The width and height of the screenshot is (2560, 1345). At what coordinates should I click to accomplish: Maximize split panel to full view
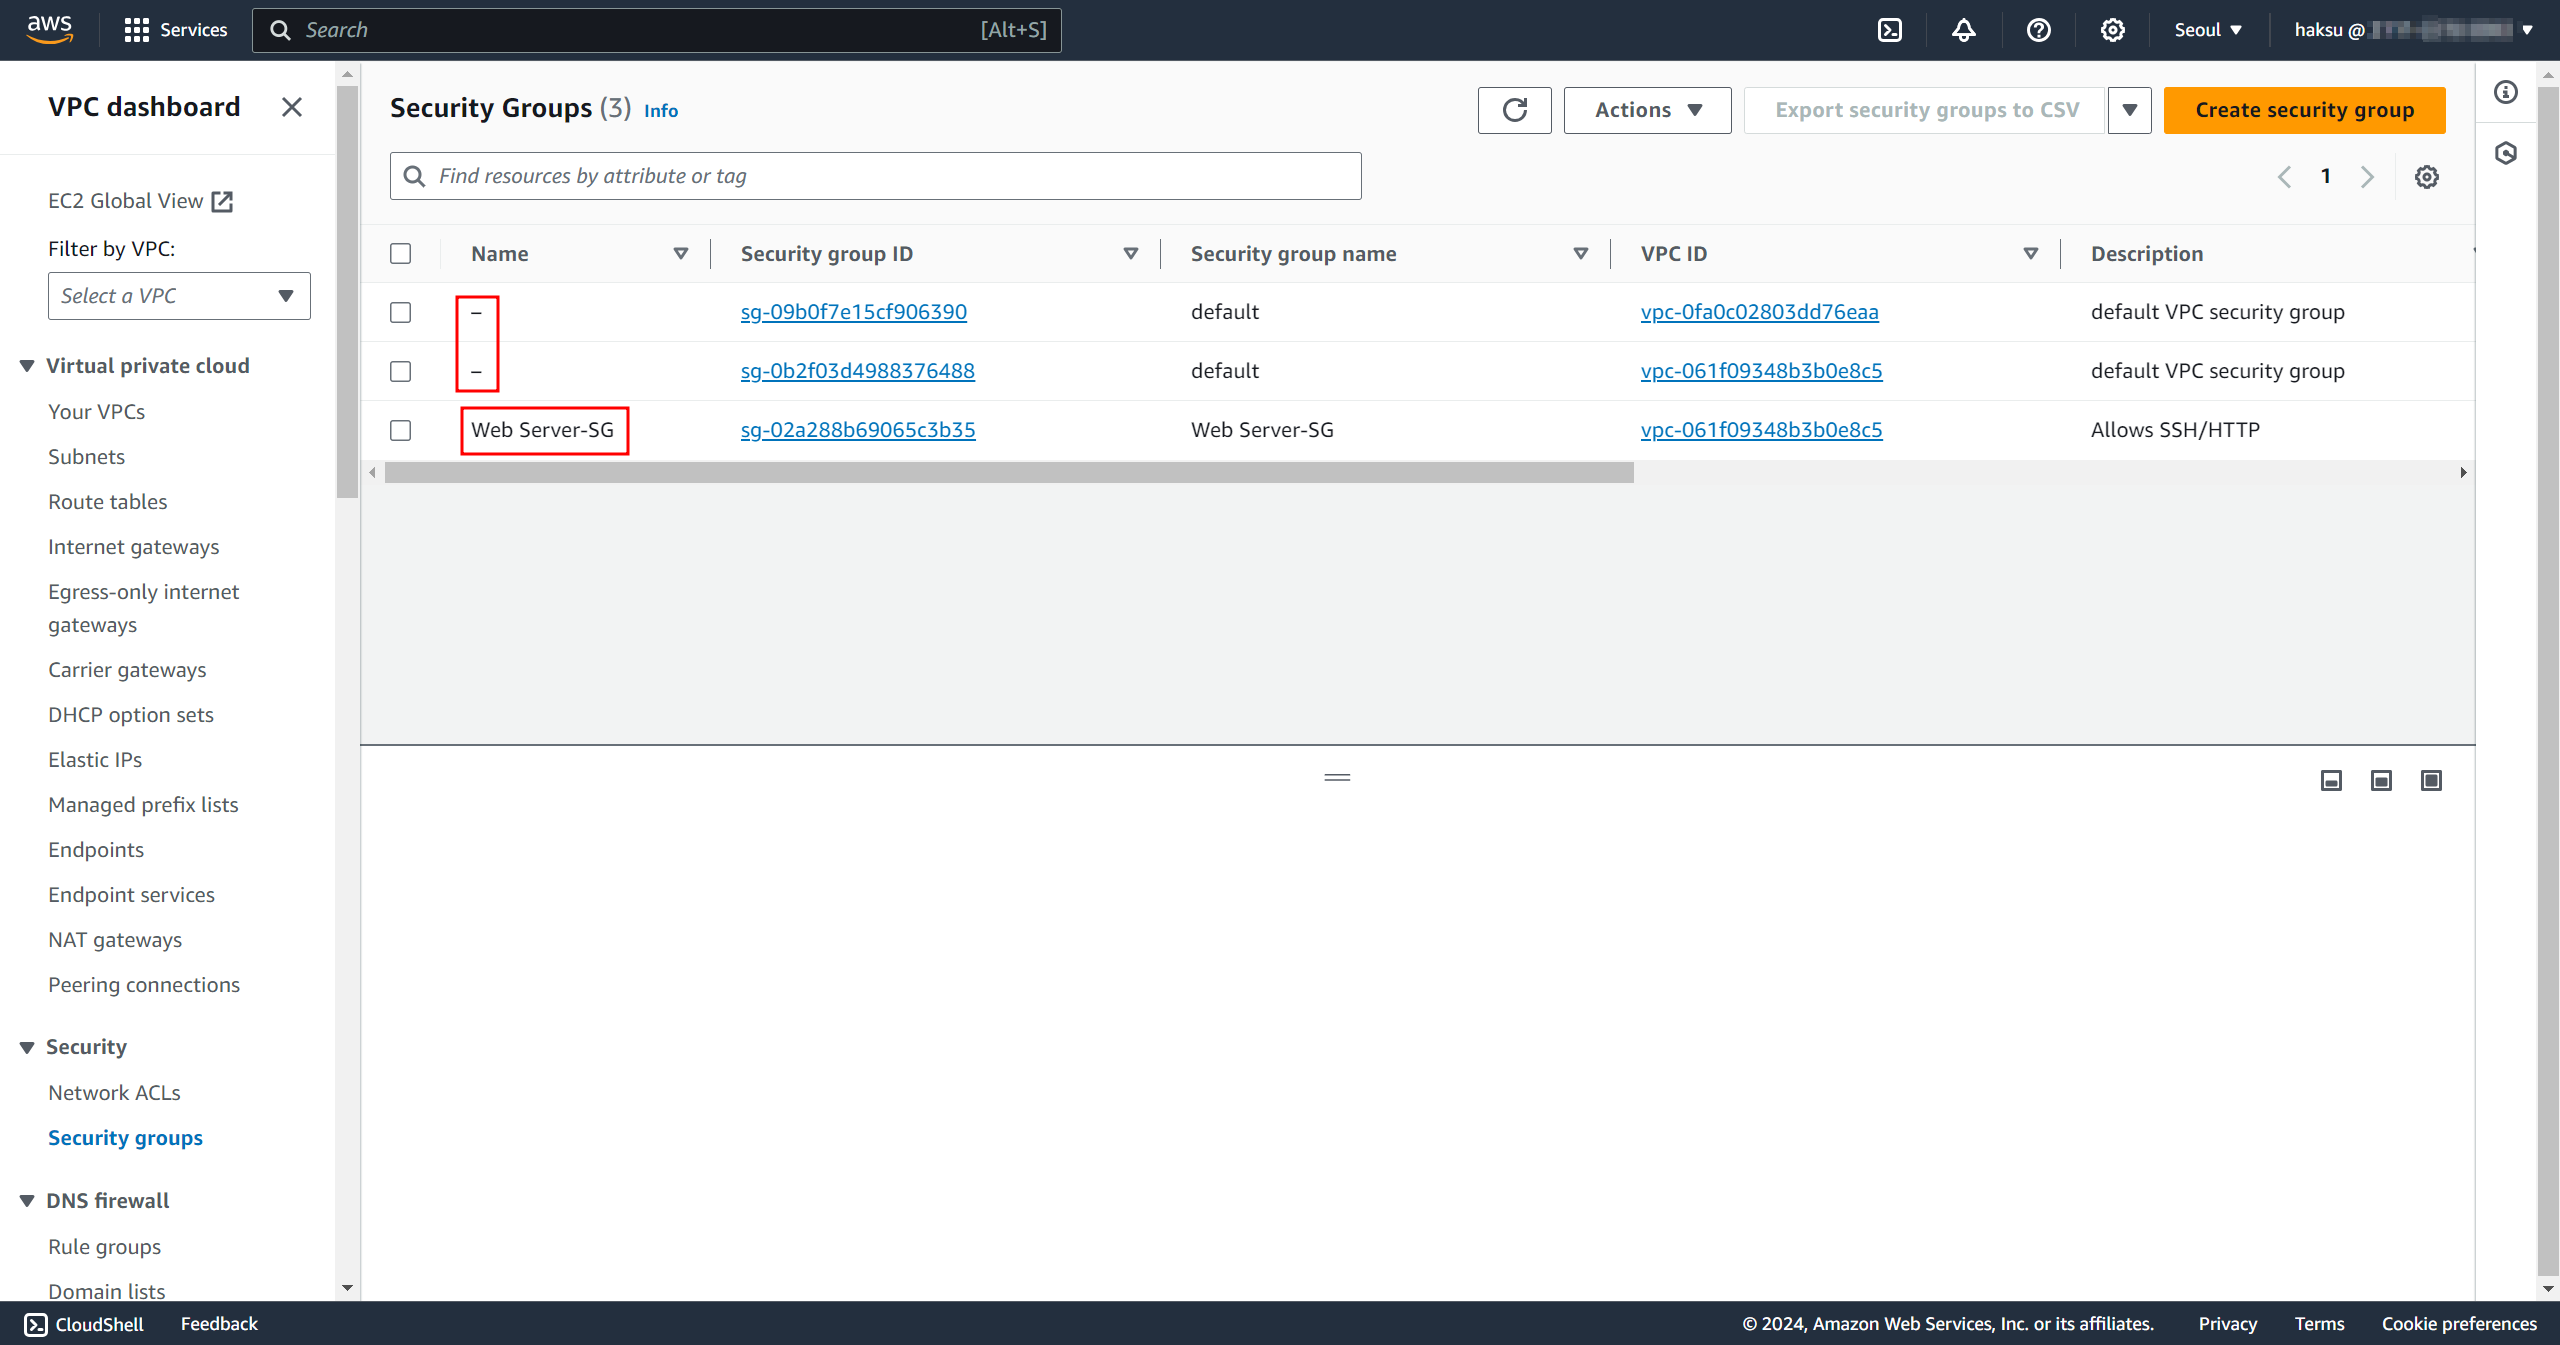pyautogui.click(x=2431, y=780)
